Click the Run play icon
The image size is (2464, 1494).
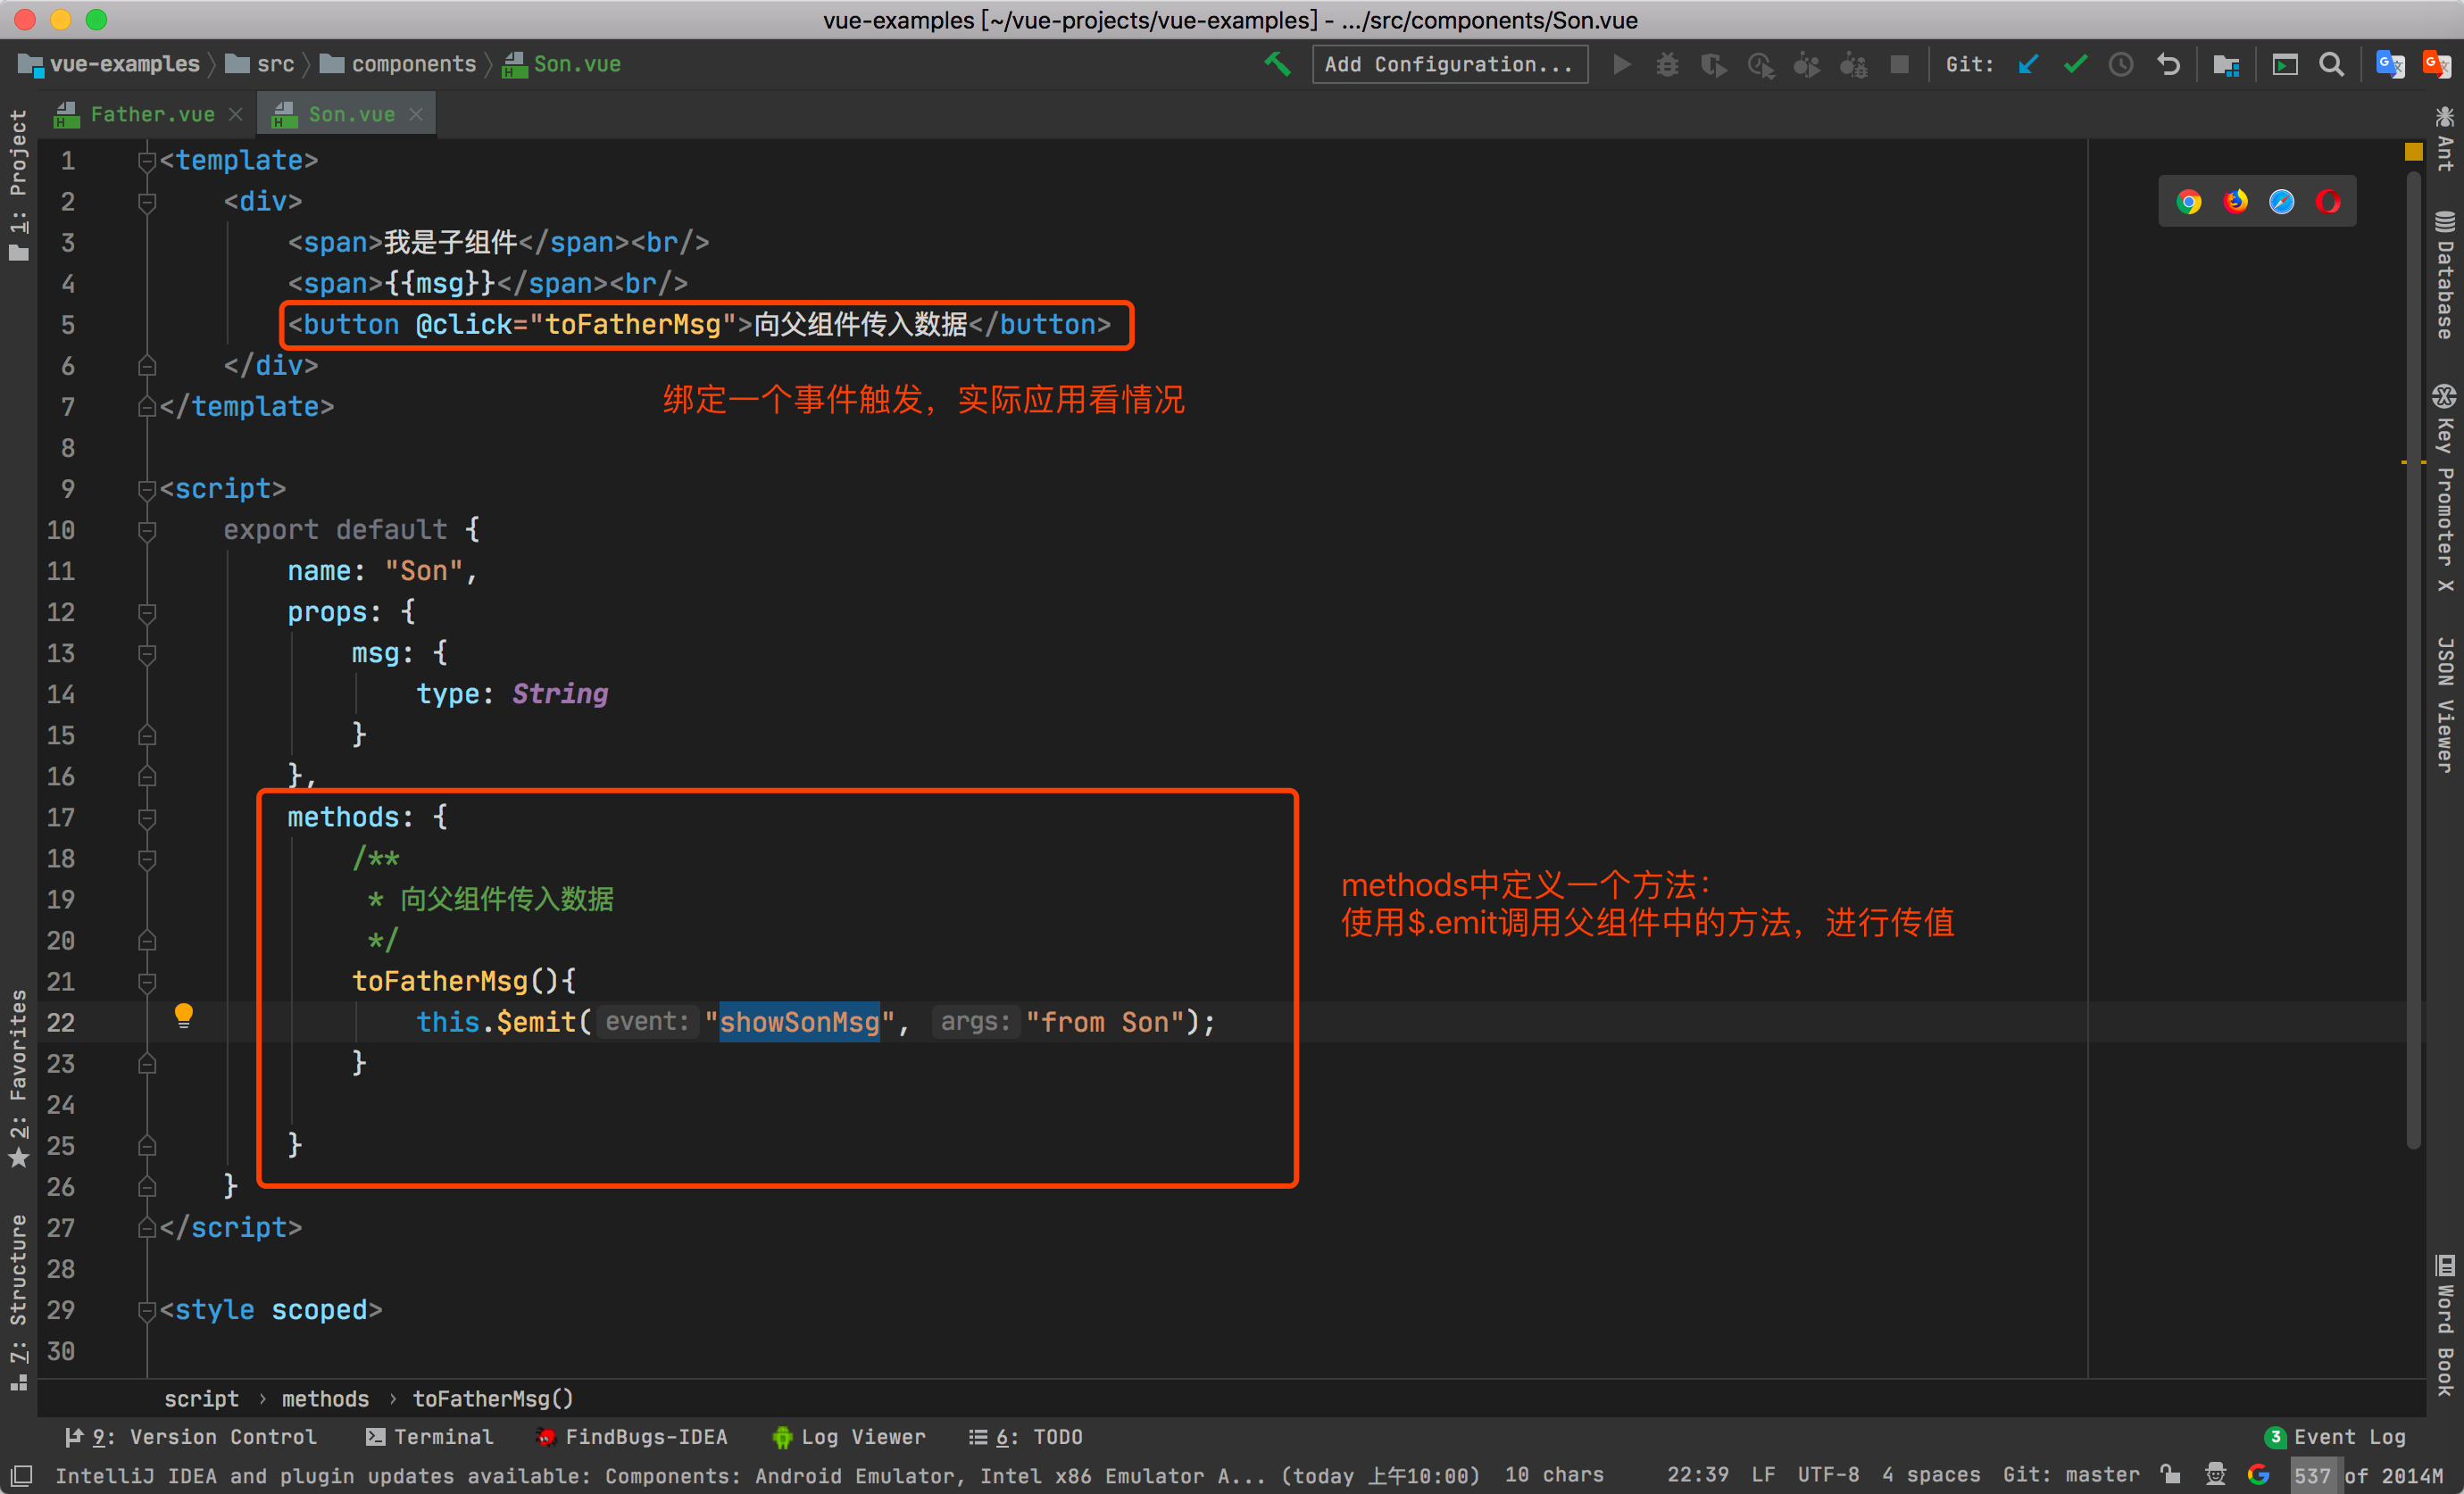click(x=1622, y=64)
